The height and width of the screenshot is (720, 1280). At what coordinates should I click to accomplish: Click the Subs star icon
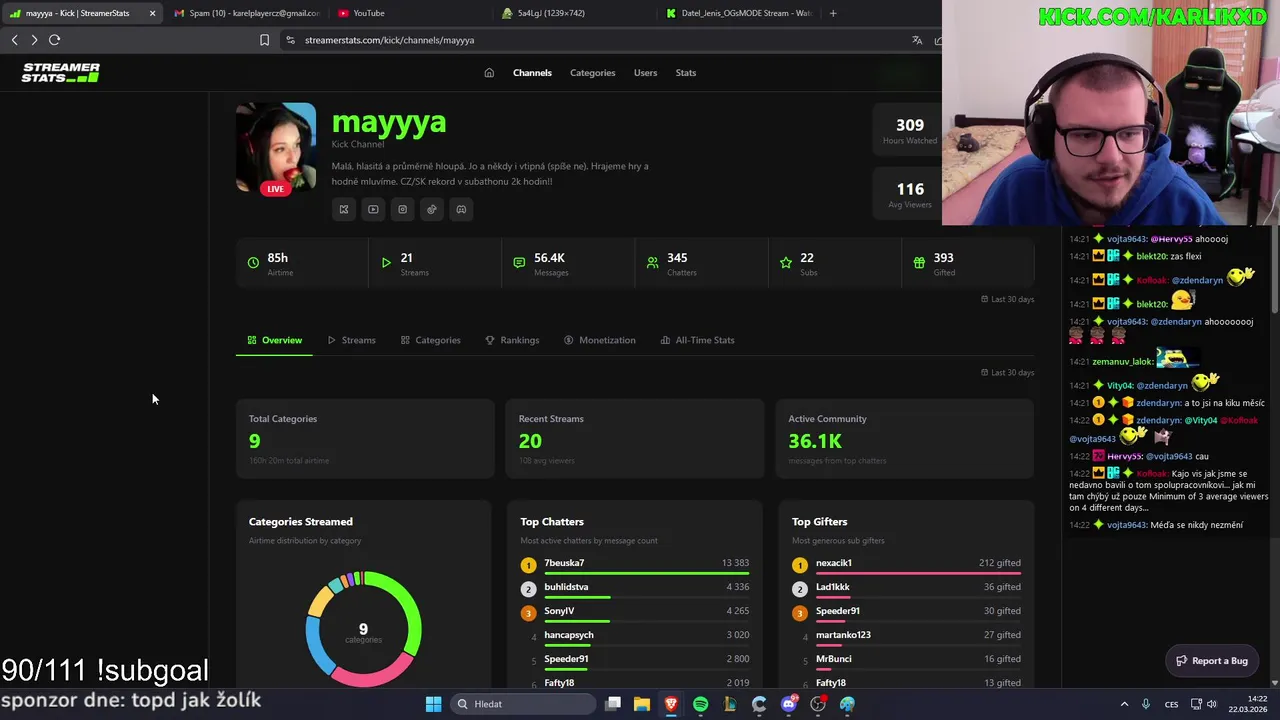[x=786, y=263]
